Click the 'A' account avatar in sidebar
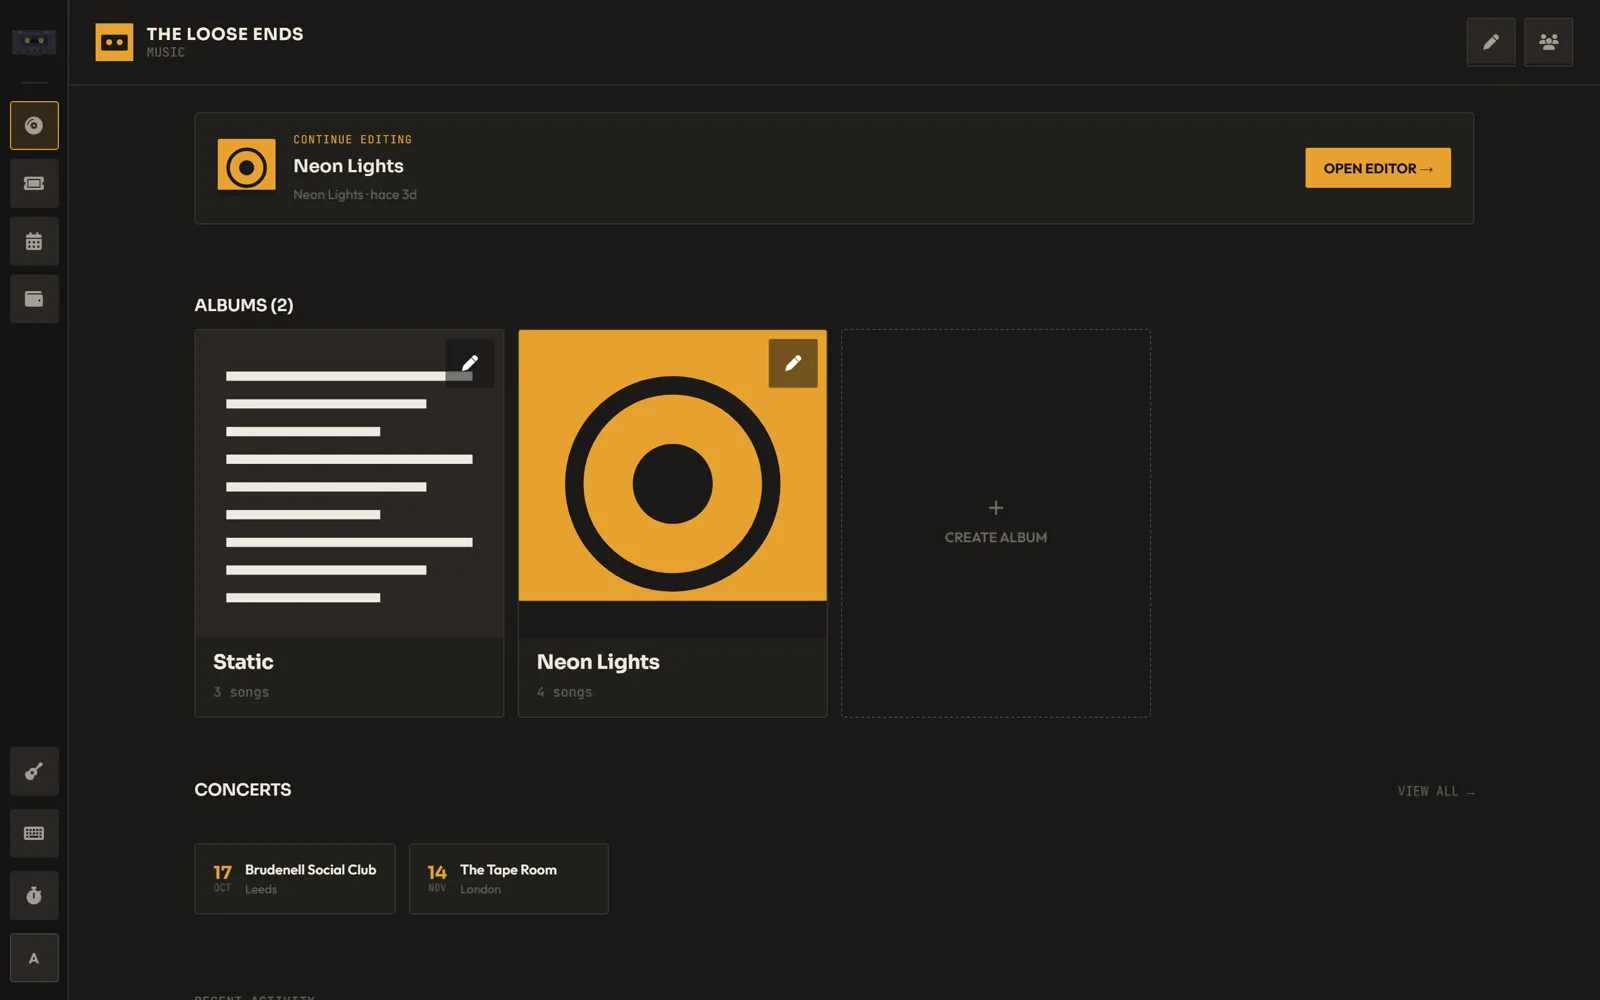 34,958
